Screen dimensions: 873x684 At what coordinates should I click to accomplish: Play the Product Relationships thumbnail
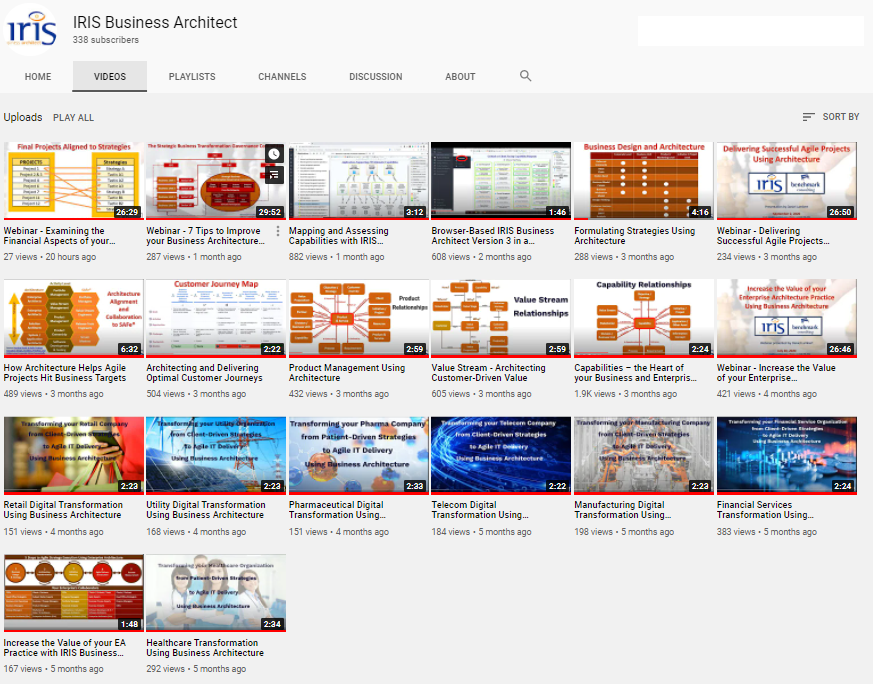coord(359,318)
